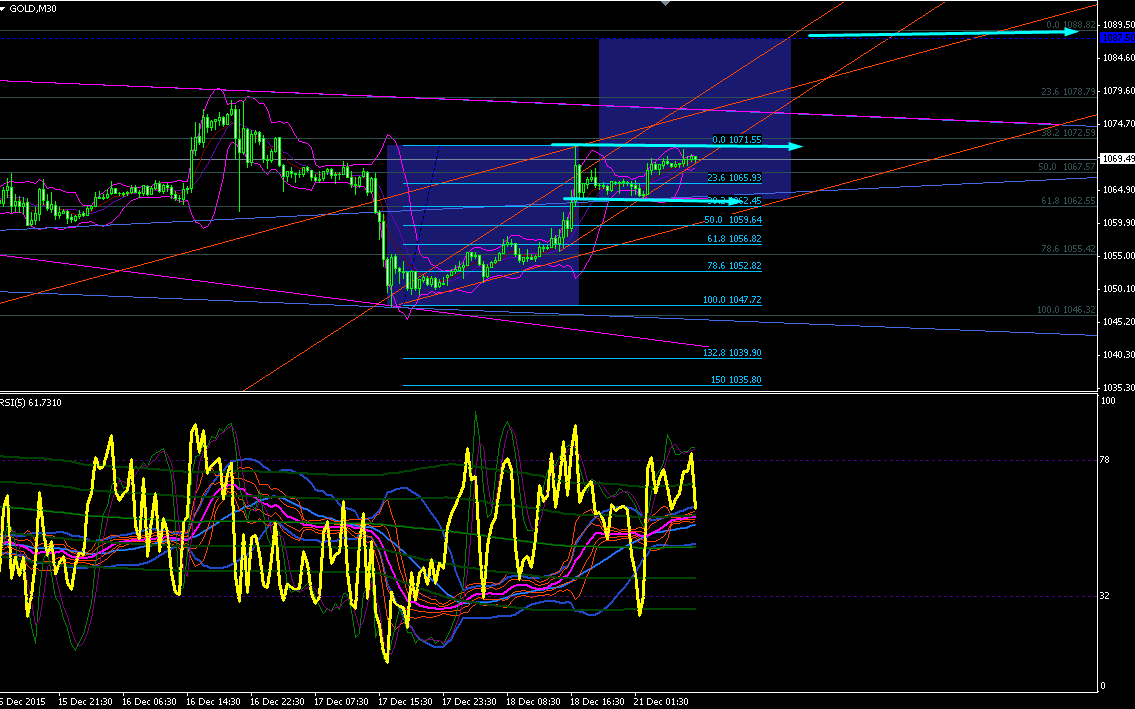1135x709 pixels.
Task: Click the chart shift triangle marker at top
Action: pos(665,3)
